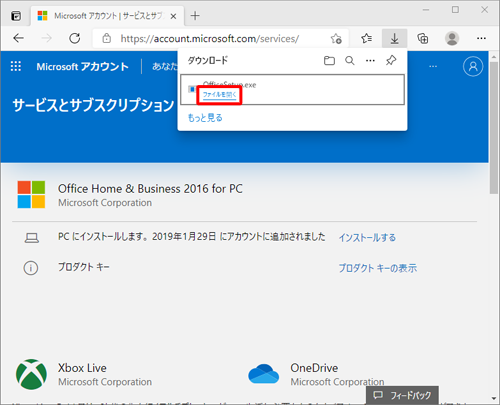The image size is (500, 405).
Task: Open the Microsoft app launcher grid
Action: (16, 66)
